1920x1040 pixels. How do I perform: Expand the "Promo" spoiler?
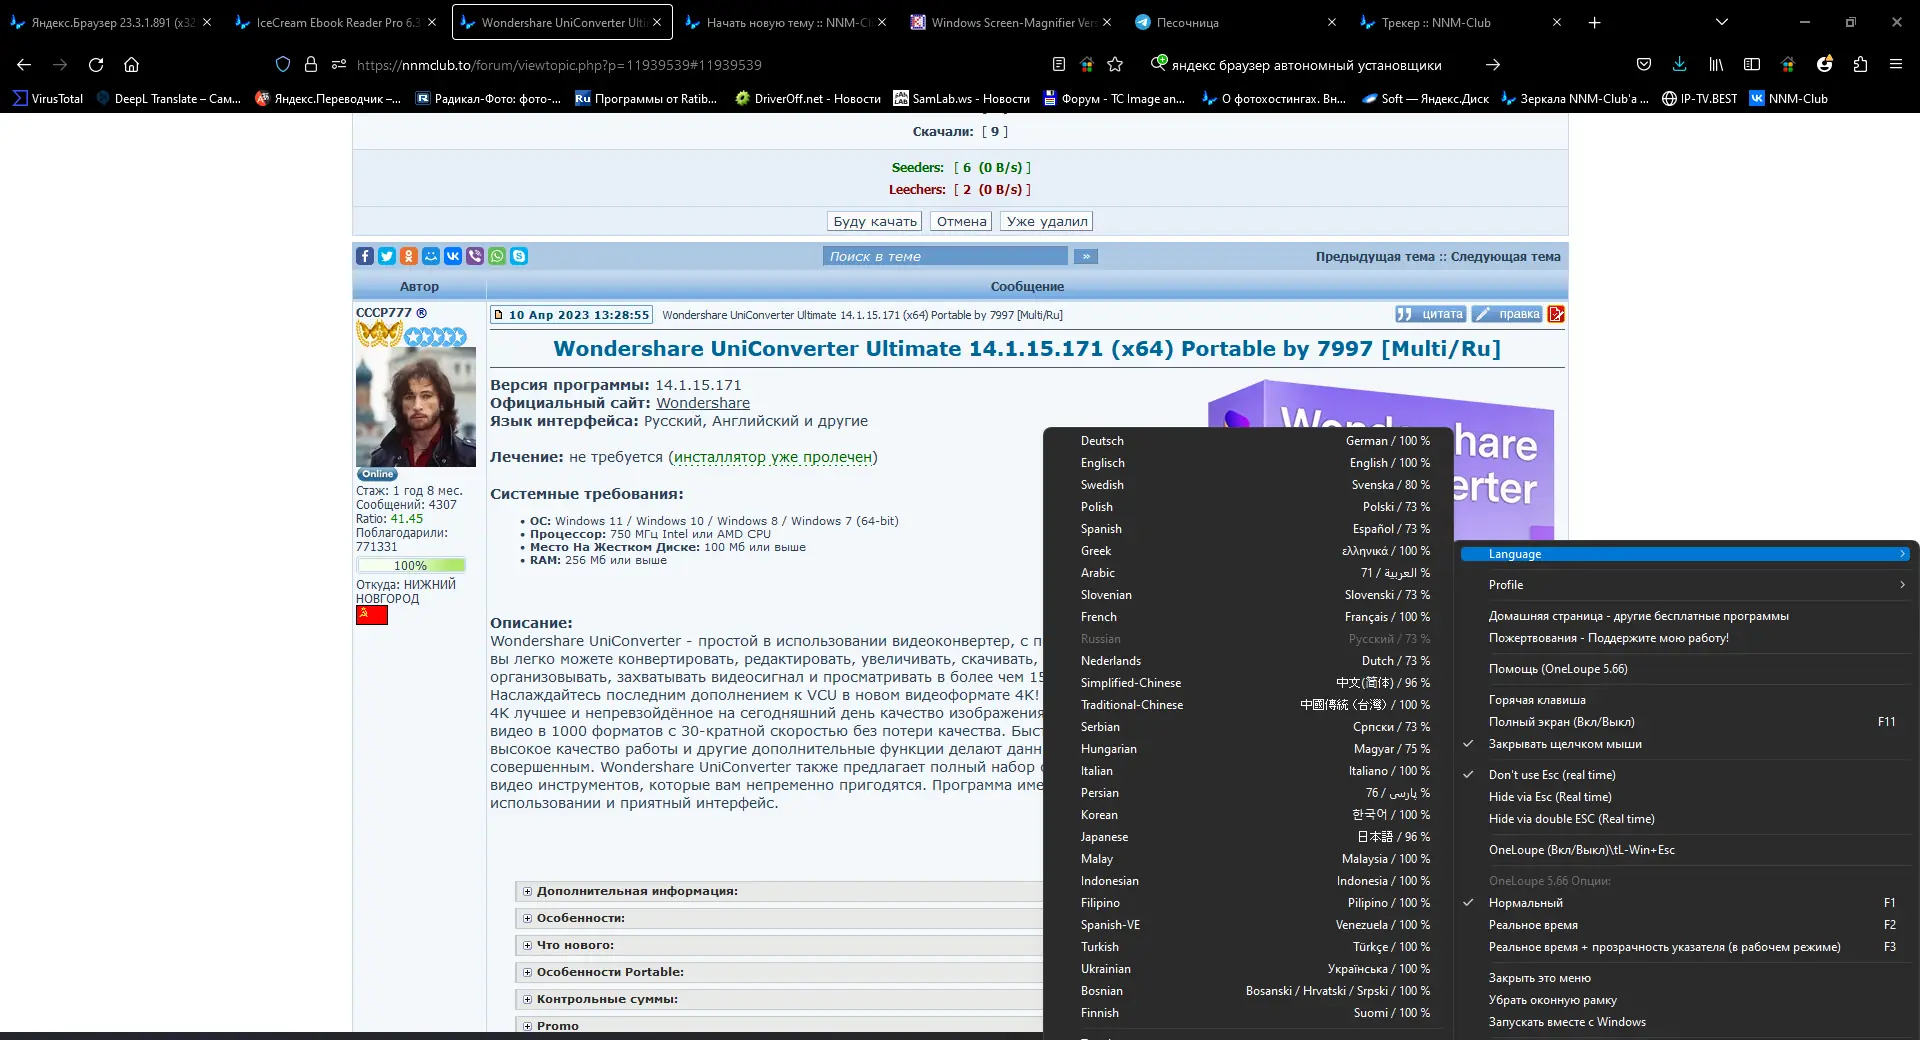click(x=557, y=1025)
